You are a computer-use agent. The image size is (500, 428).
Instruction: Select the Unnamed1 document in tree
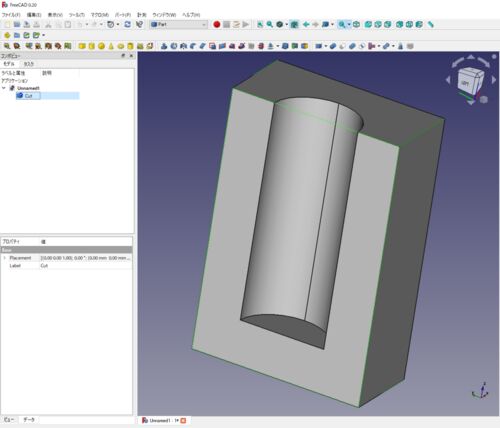point(28,88)
